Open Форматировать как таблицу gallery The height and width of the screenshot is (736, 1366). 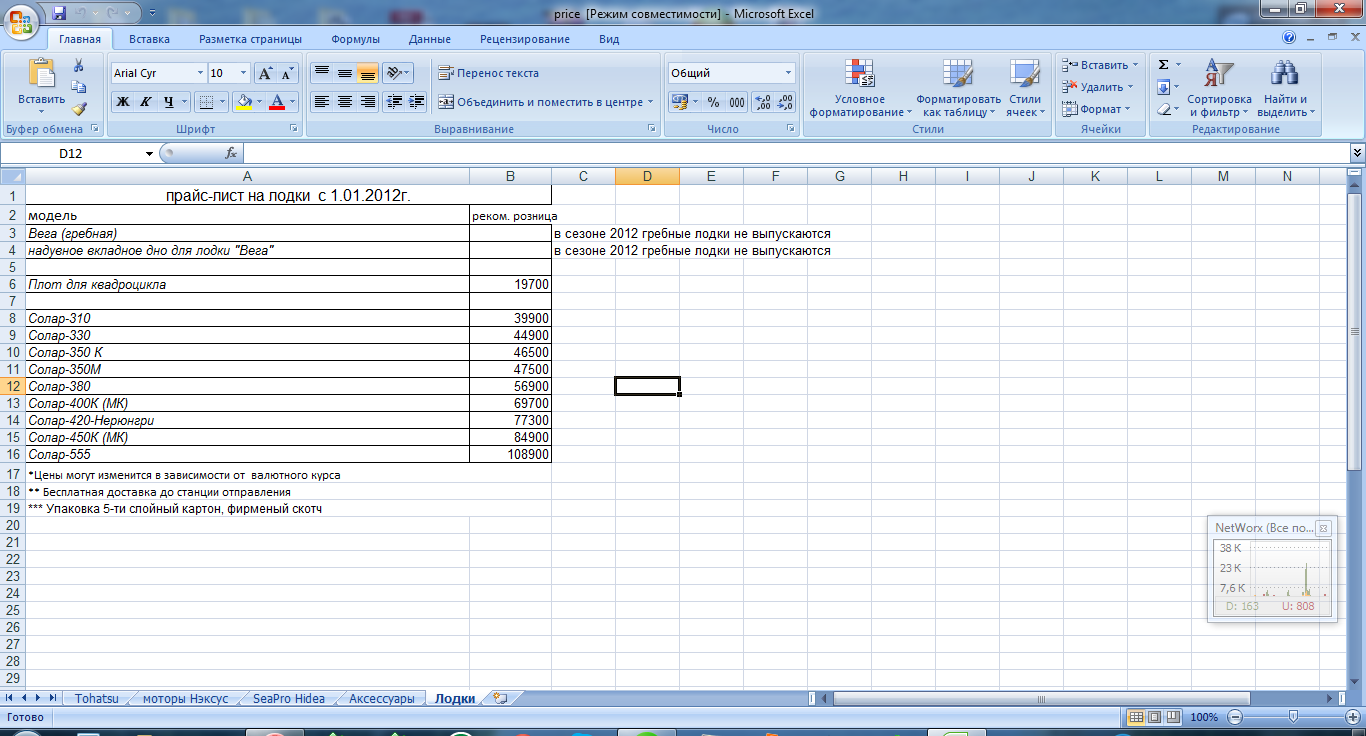click(x=958, y=88)
